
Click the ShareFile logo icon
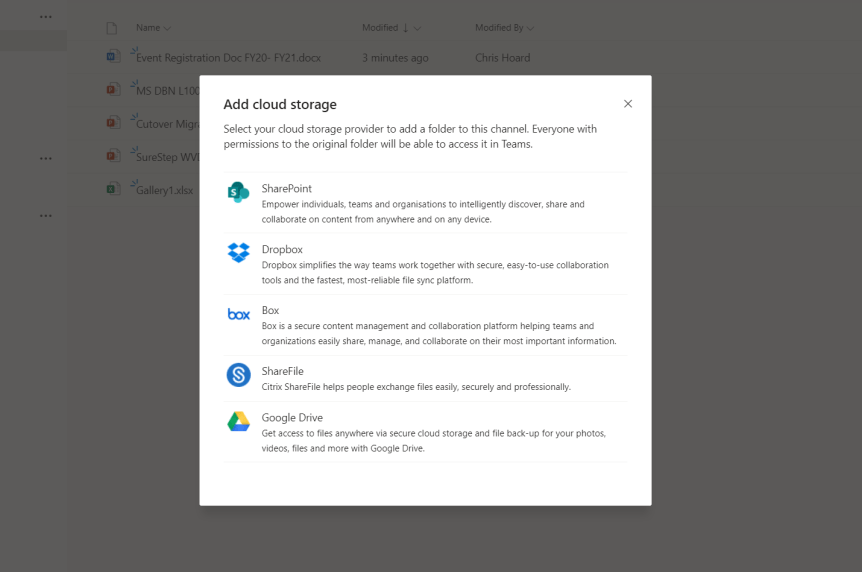(238, 375)
